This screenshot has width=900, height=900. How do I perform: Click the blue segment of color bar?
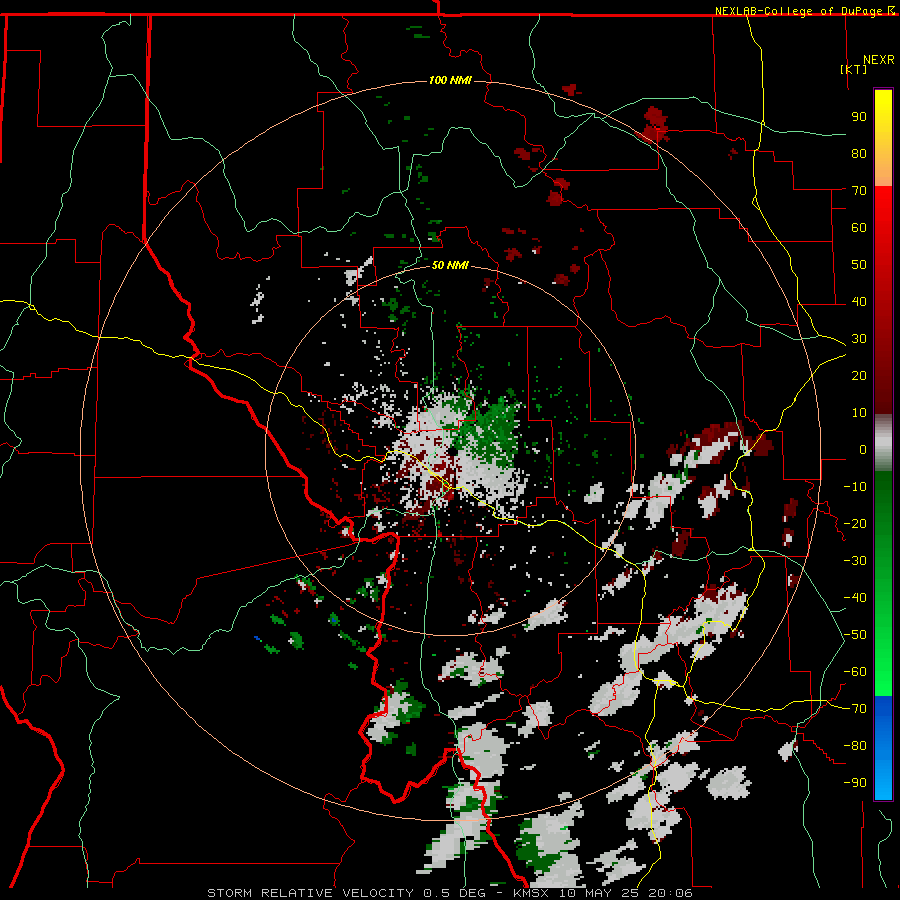click(x=883, y=748)
